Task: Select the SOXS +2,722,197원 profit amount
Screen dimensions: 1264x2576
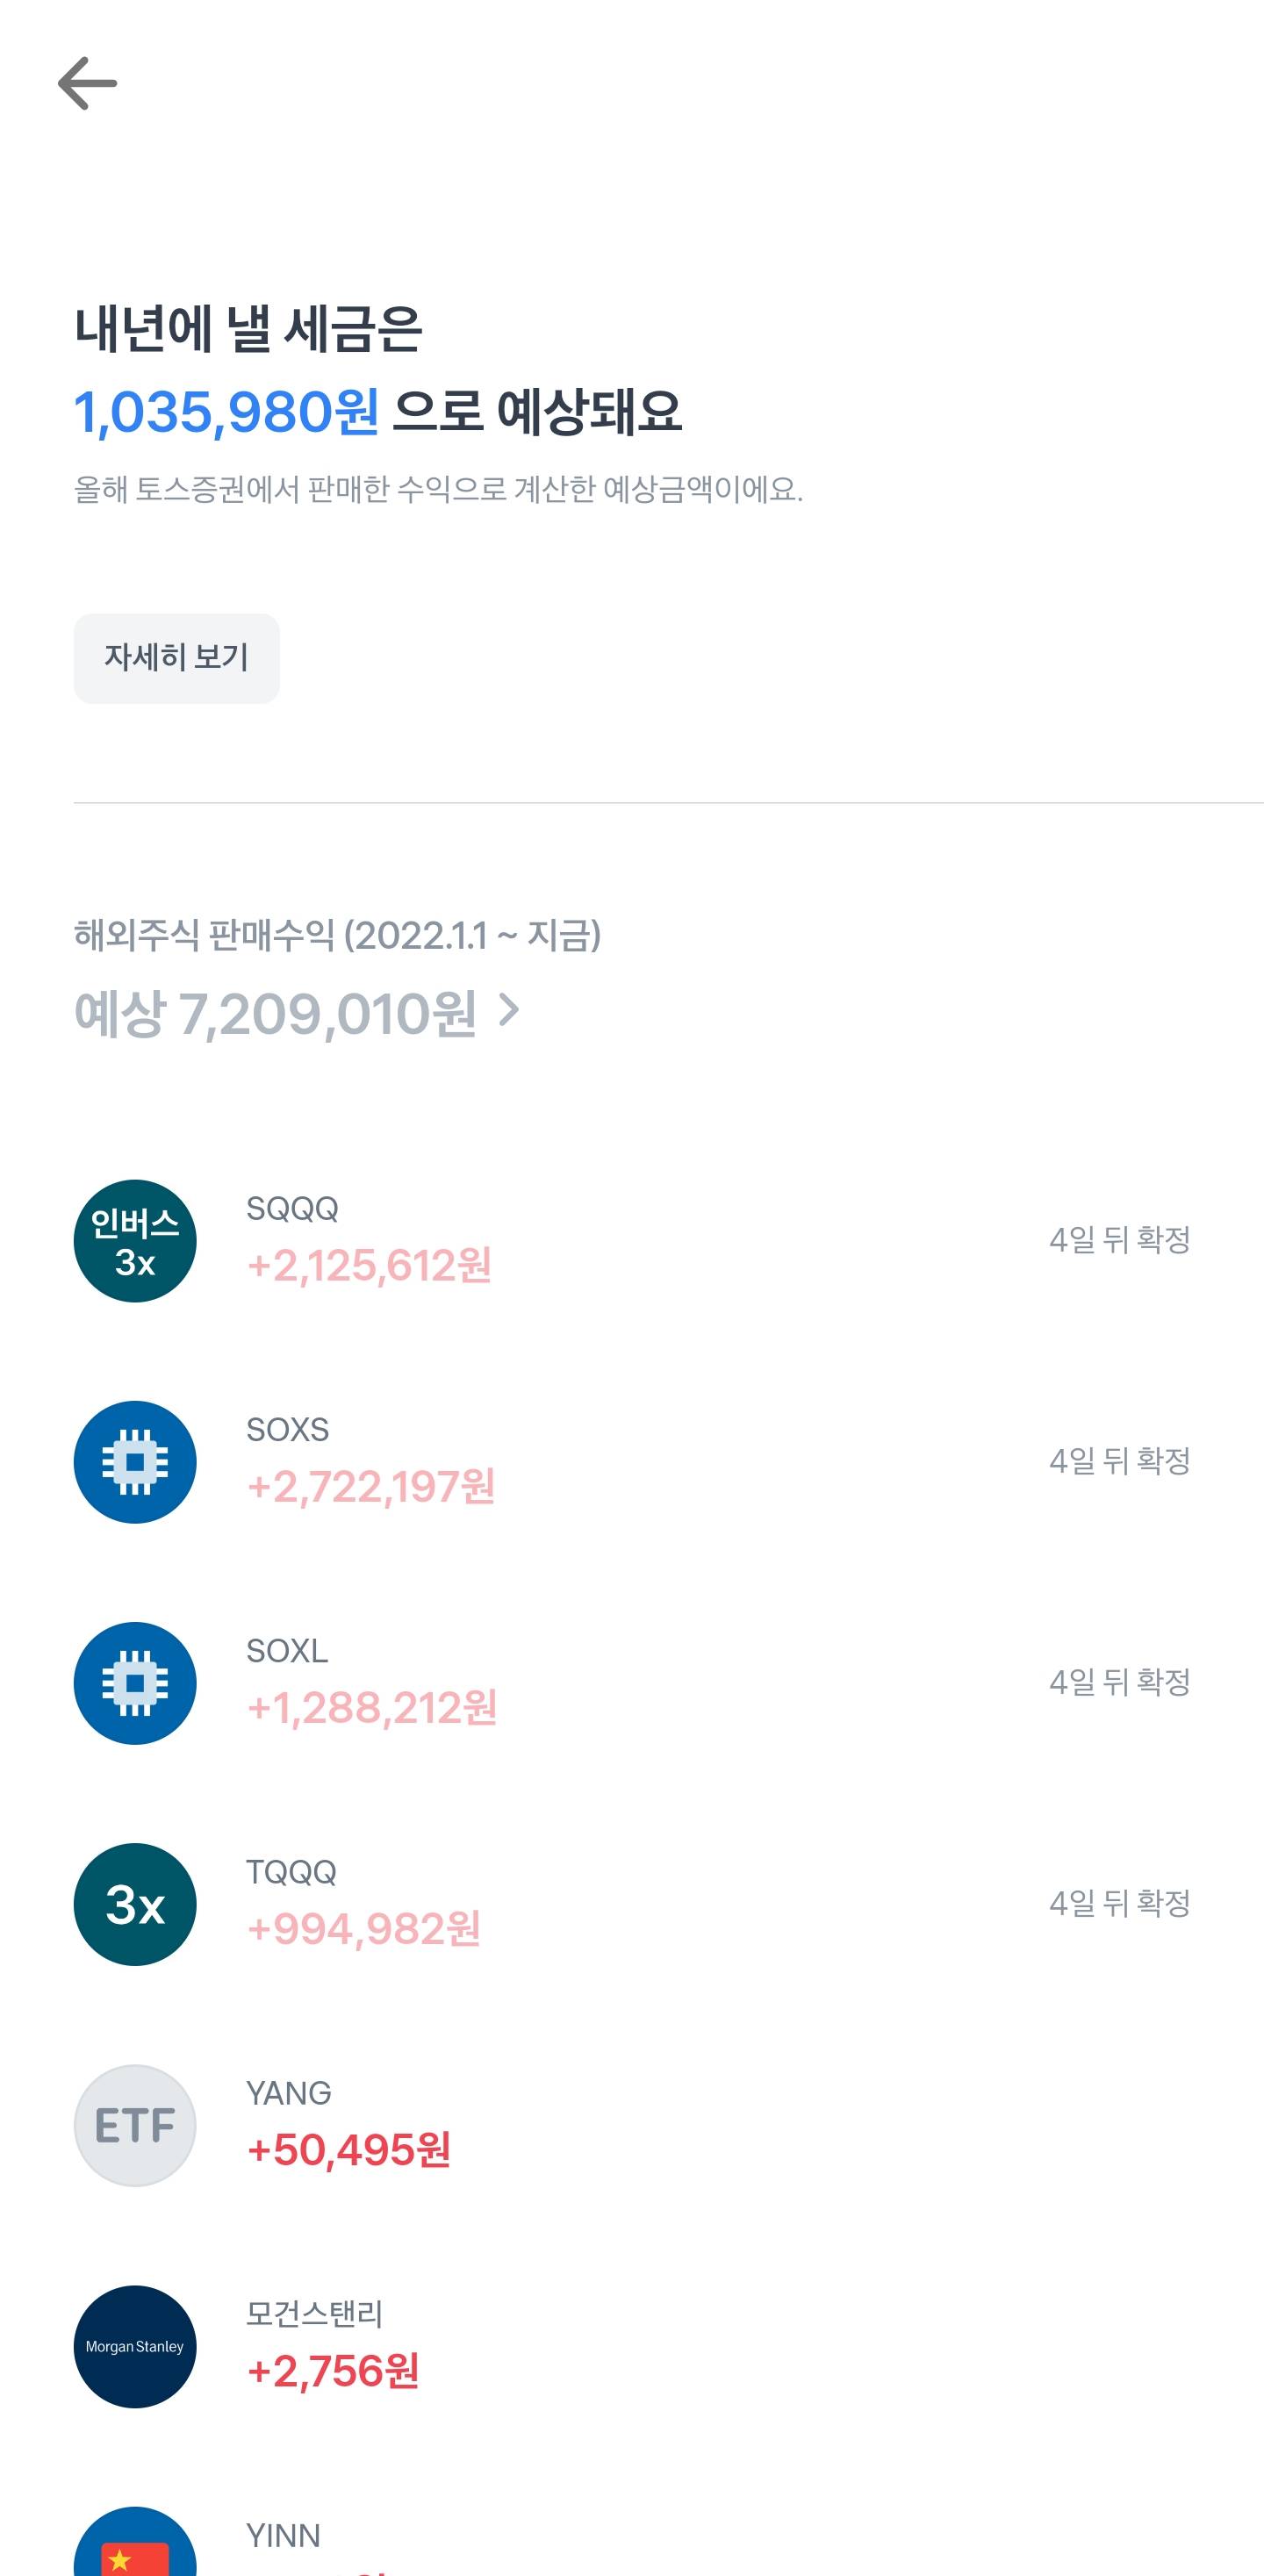Action: click(370, 1487)
